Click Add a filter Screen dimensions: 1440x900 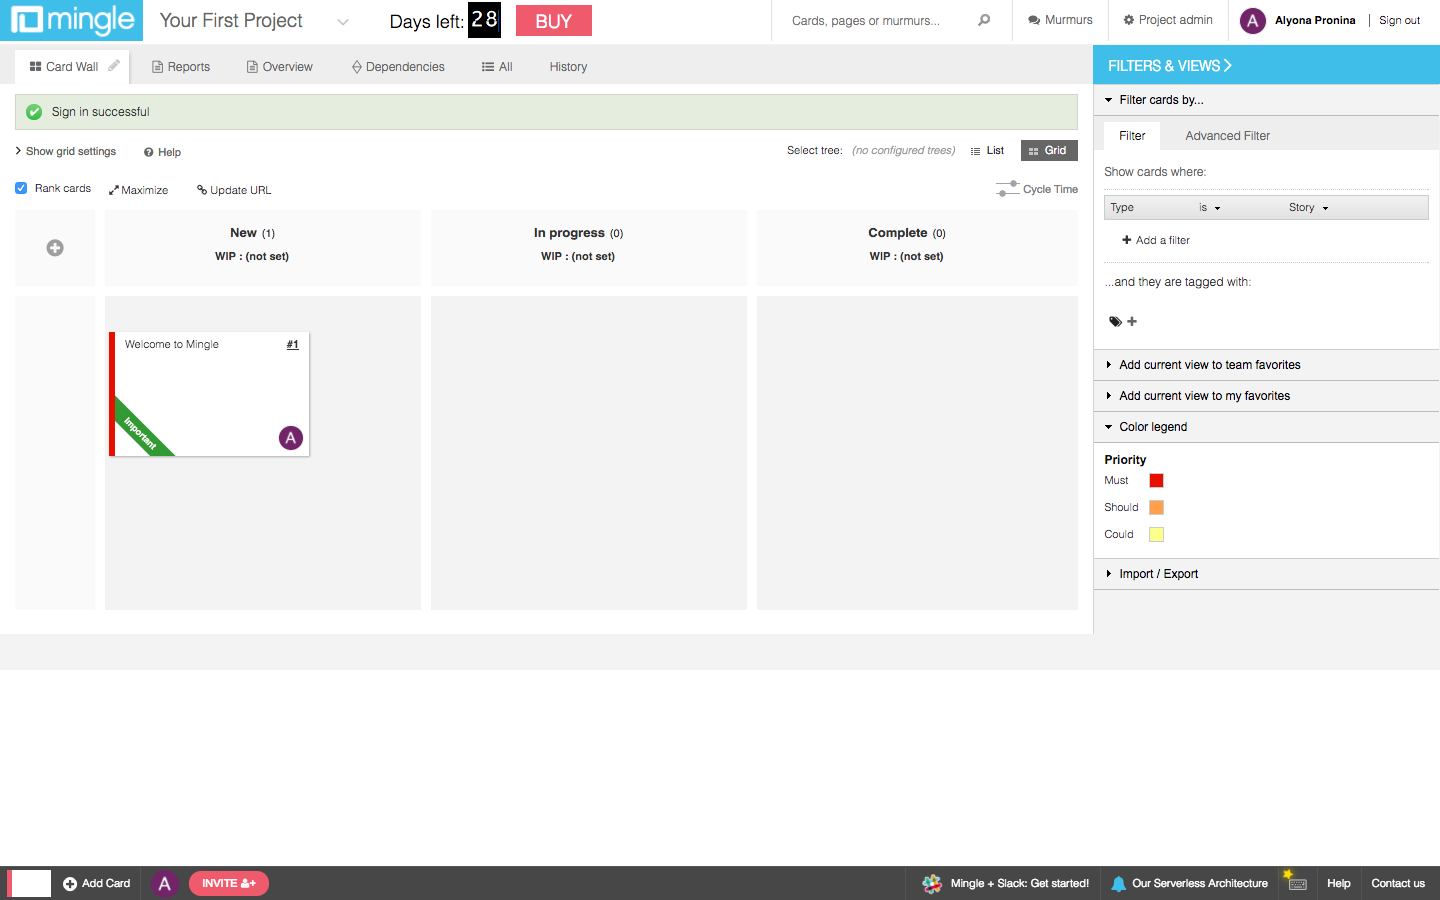1156,240
